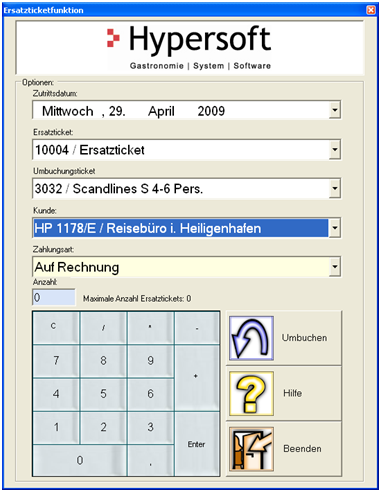Tap the minus key on keypad
This screenshot has width=379, height=490.
coord(197,328)
